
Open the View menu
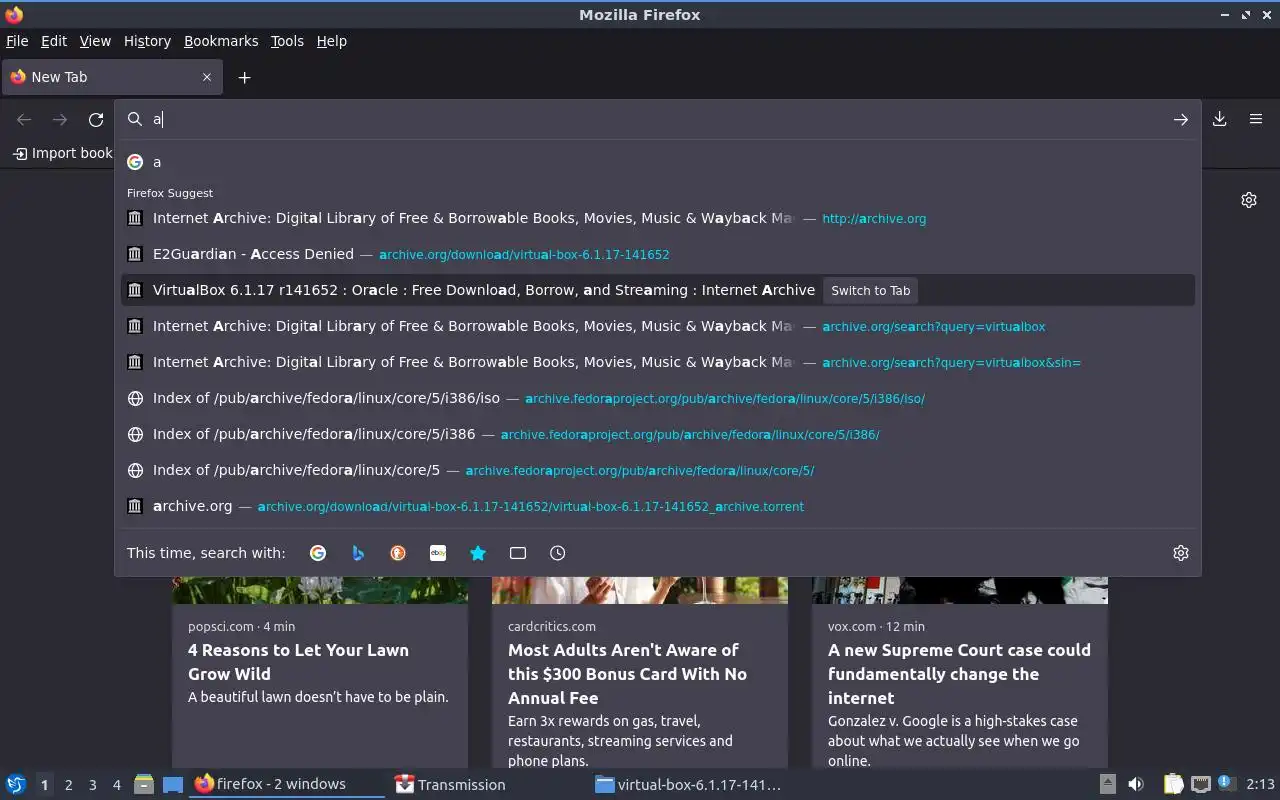coord(95,41)
